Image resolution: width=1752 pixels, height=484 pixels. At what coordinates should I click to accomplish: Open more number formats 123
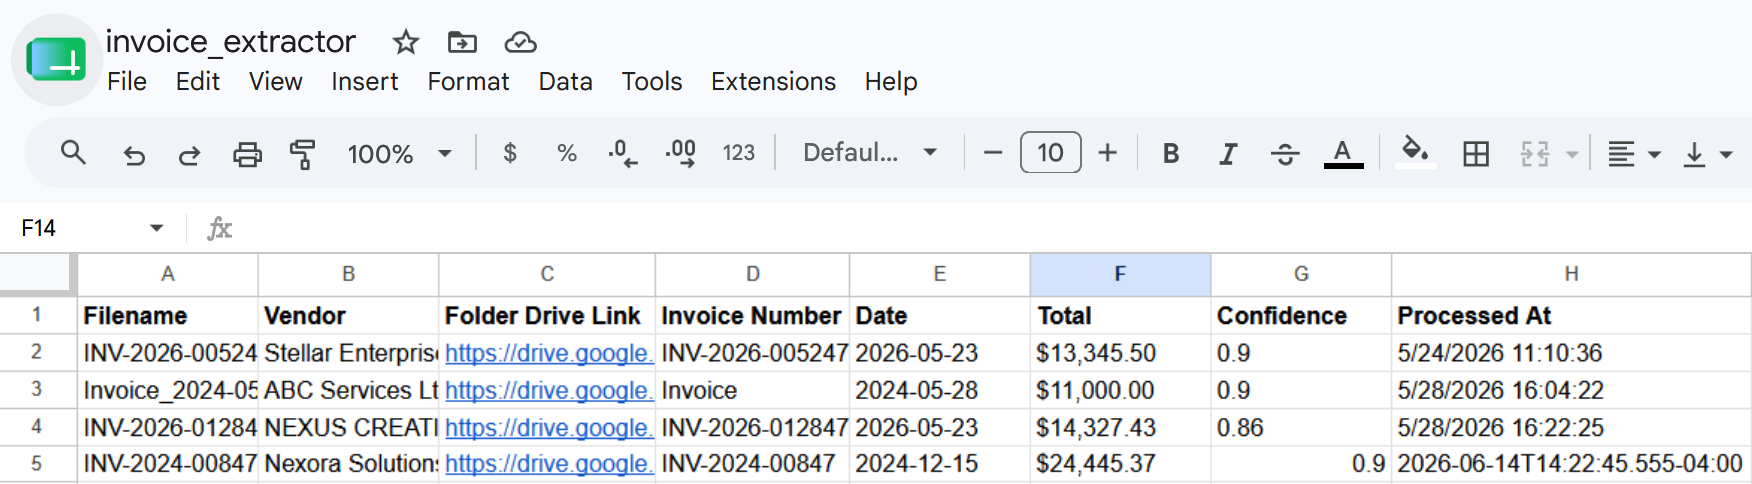coord(739,153)
